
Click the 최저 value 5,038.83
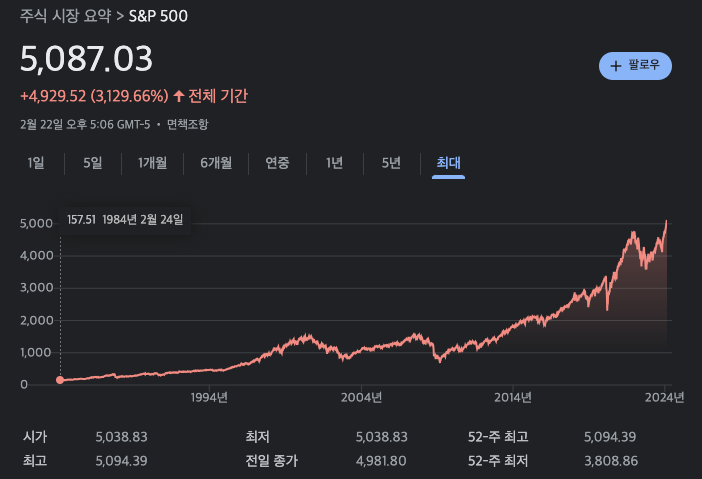click(x=381, y=437)
